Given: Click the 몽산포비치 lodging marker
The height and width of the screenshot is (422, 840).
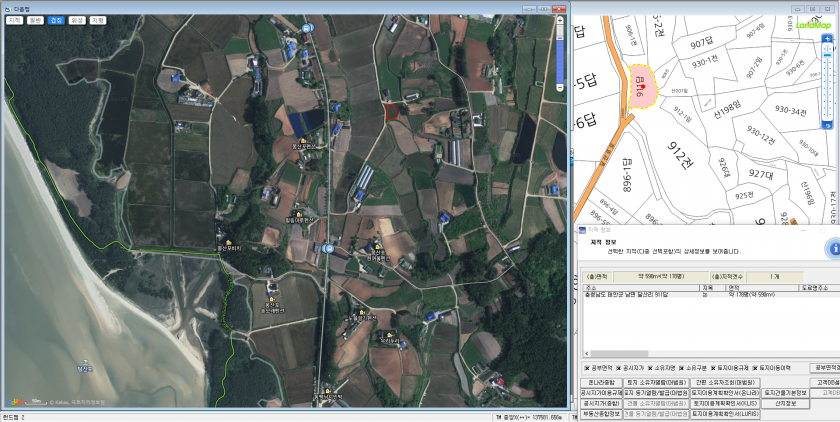Looking at the screenshot, I should [x=229, y=245].
